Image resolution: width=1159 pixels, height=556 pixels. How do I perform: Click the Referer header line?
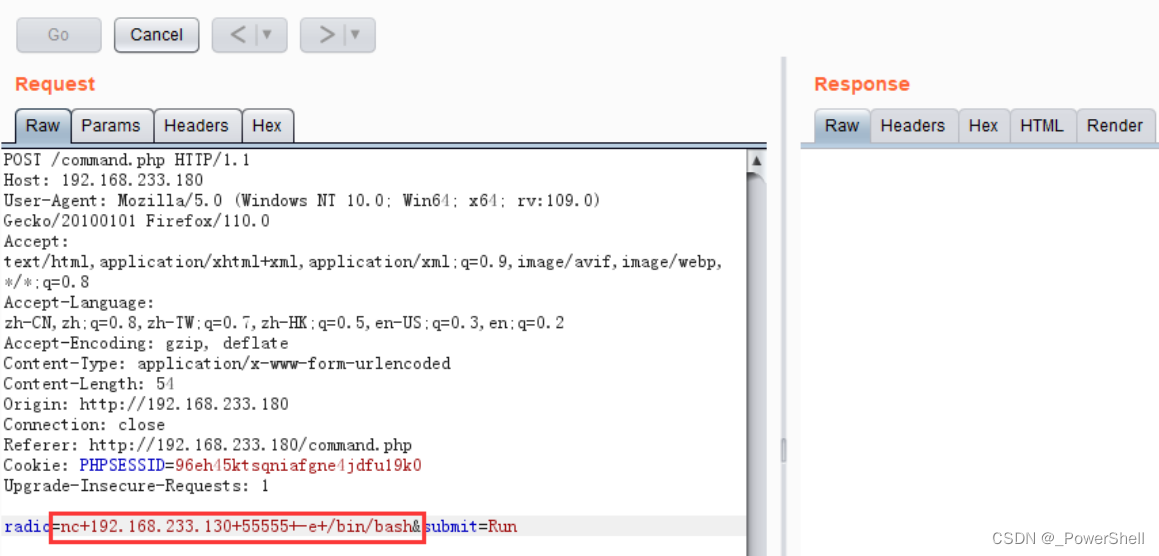point(208,446)
